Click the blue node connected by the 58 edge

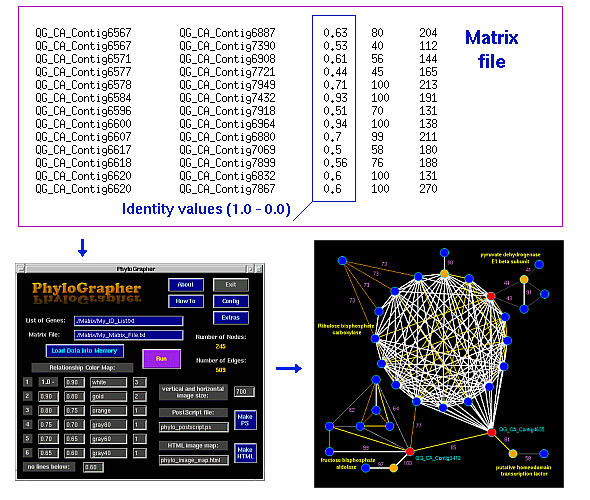(544, 454)
